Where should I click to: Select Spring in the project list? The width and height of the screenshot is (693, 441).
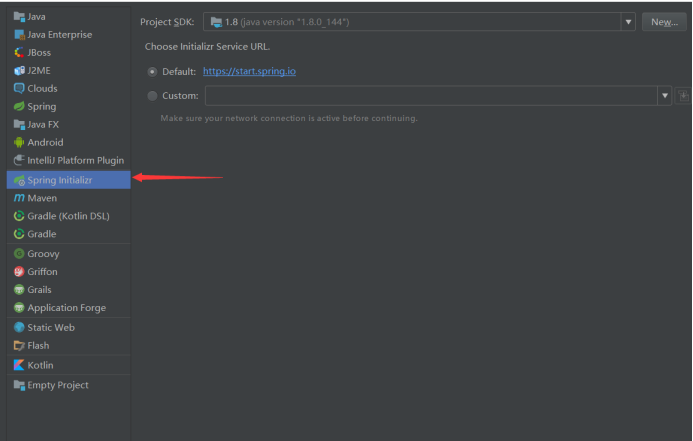42,106
